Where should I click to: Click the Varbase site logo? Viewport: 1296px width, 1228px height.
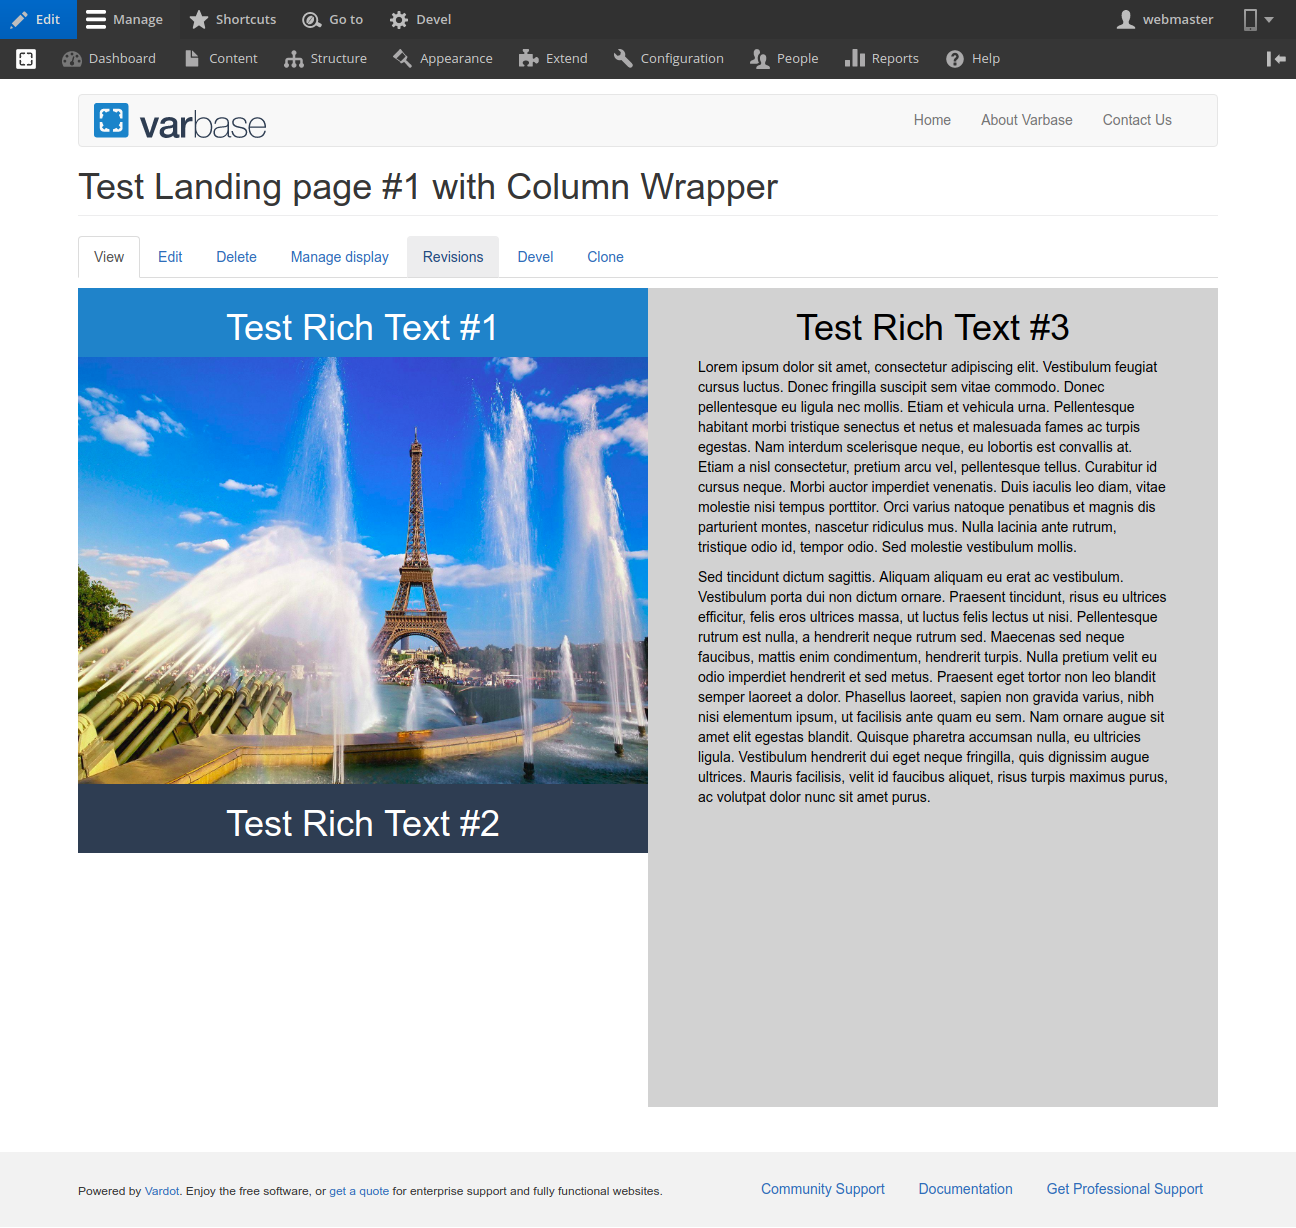180,122
